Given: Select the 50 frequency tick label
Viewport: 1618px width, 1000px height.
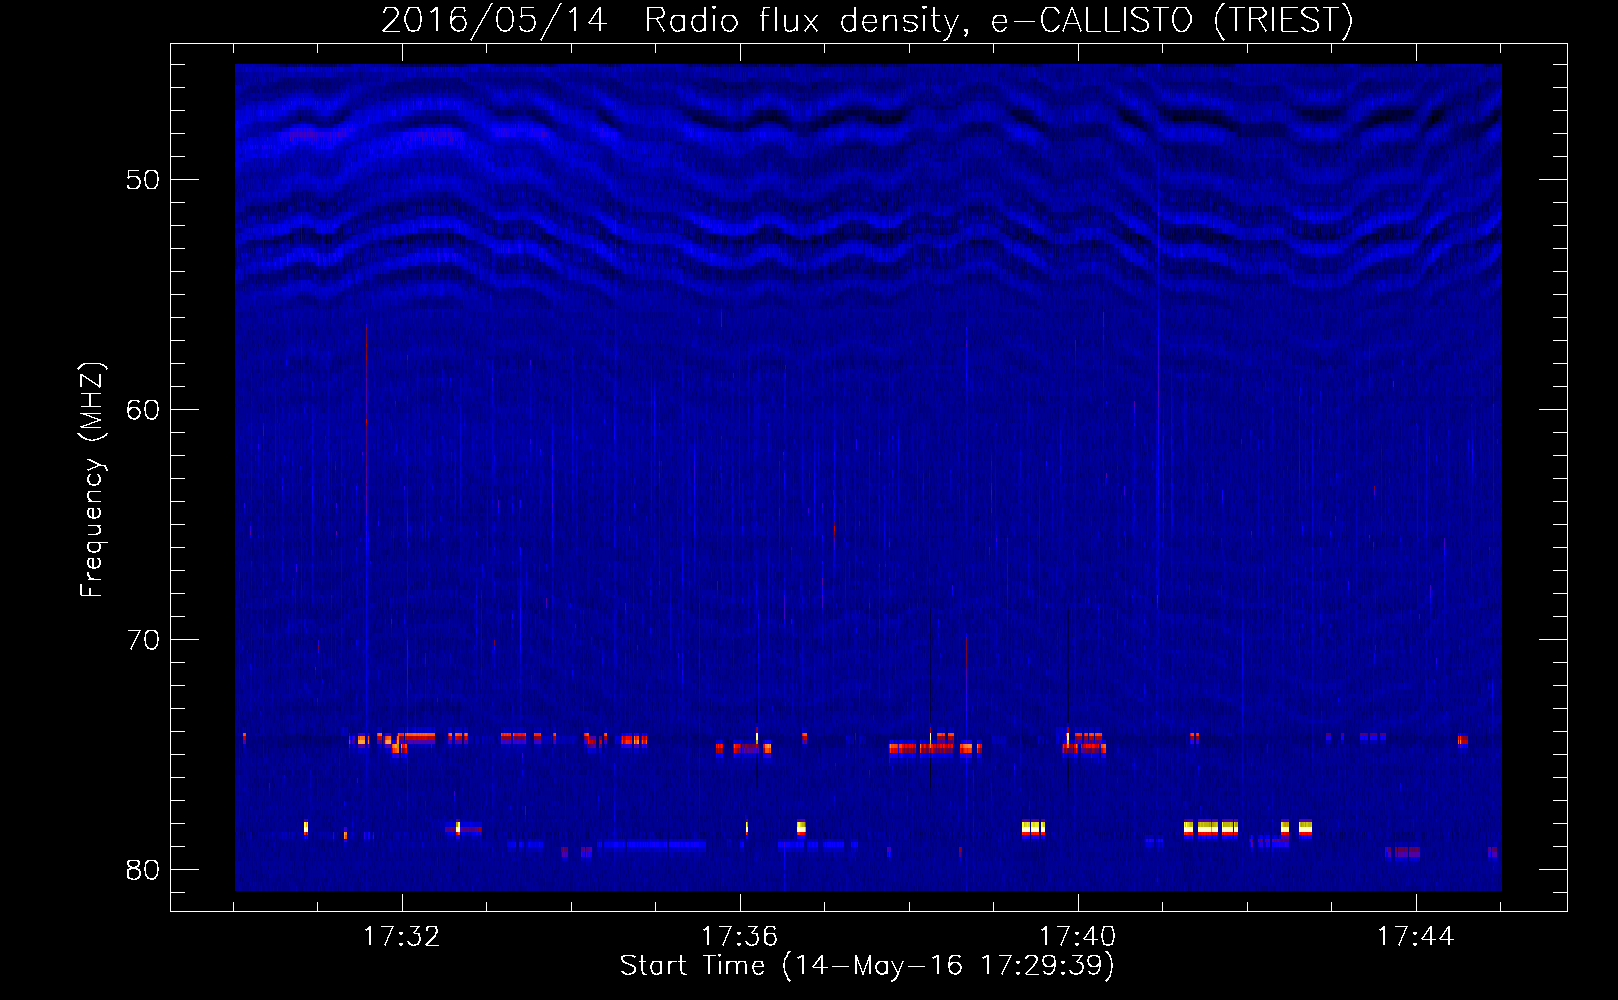Looking at the screenshot, I should point(143,180).
